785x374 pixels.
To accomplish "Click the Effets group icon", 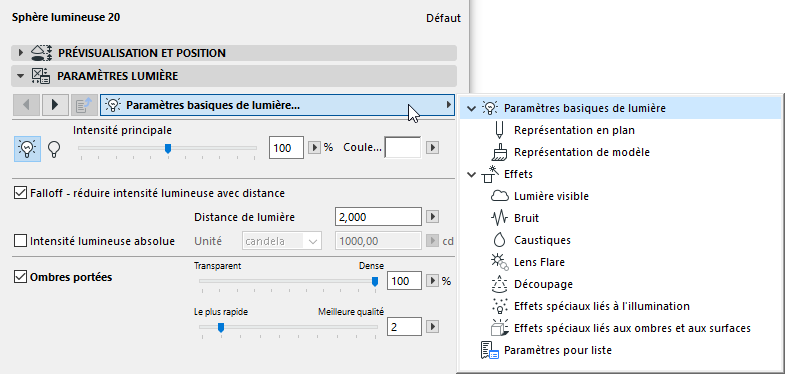I will pyautogui.click(x=489, y=174).
